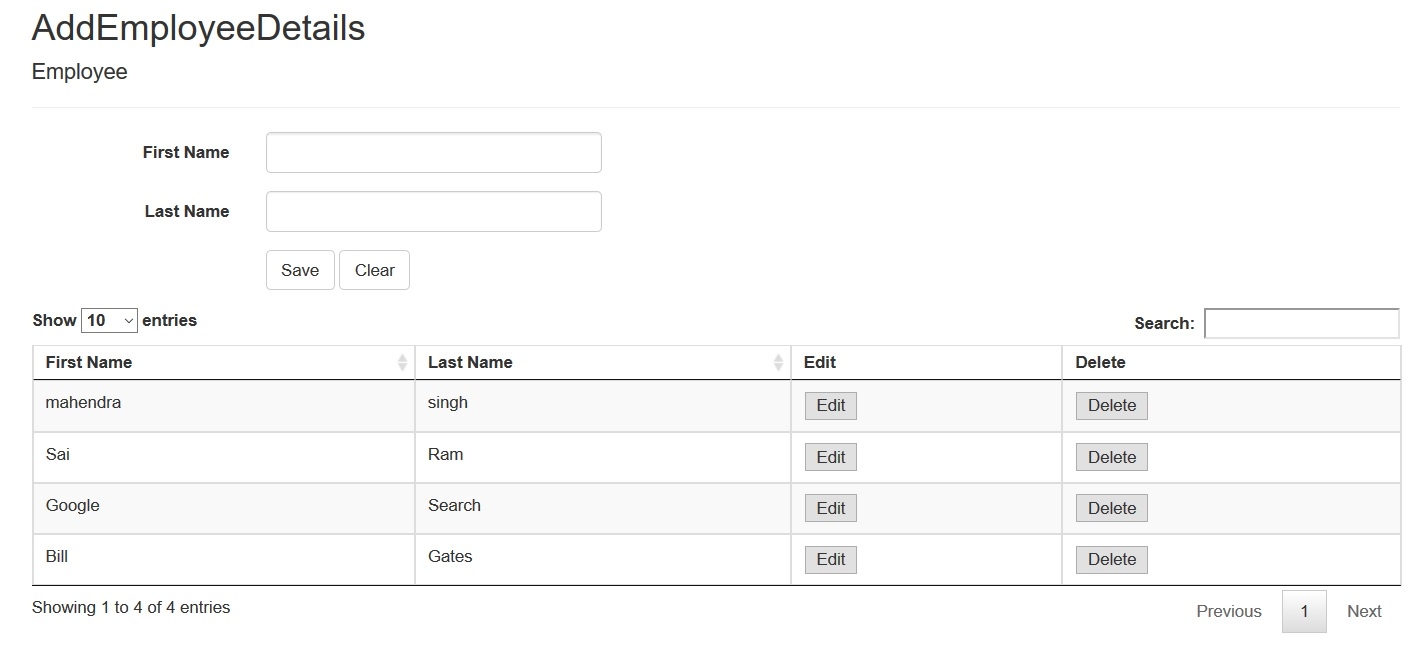Select the 'Sai' cell
Image resolution: width=1426 pixels, height=645 pixels.
[223, 458]
